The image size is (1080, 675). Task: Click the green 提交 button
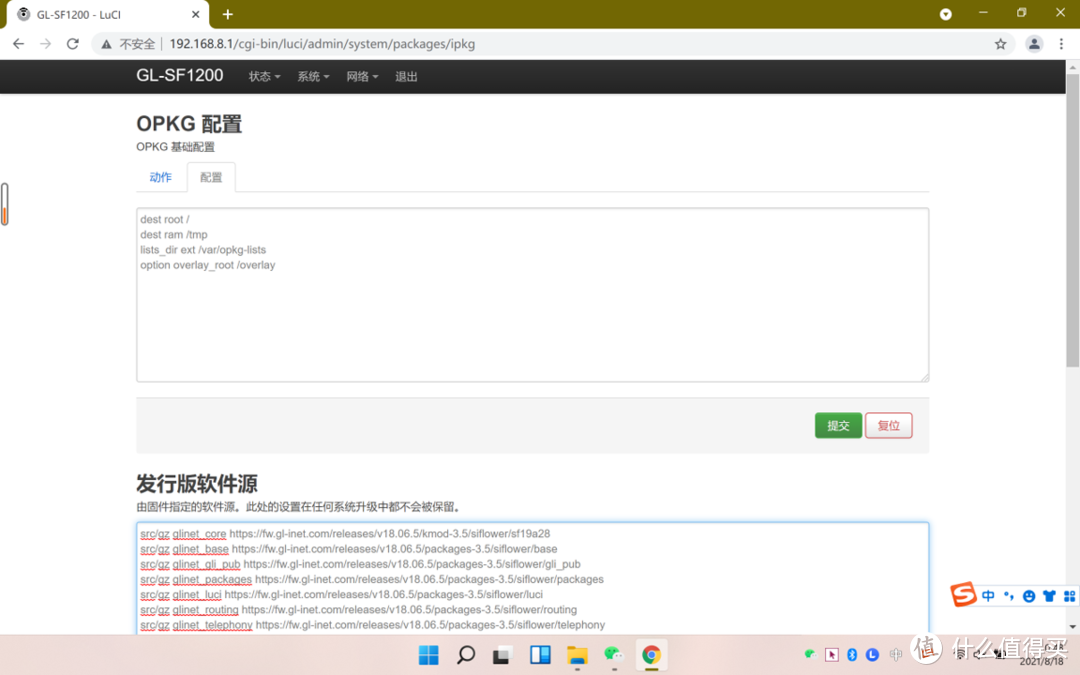point(838,426)
